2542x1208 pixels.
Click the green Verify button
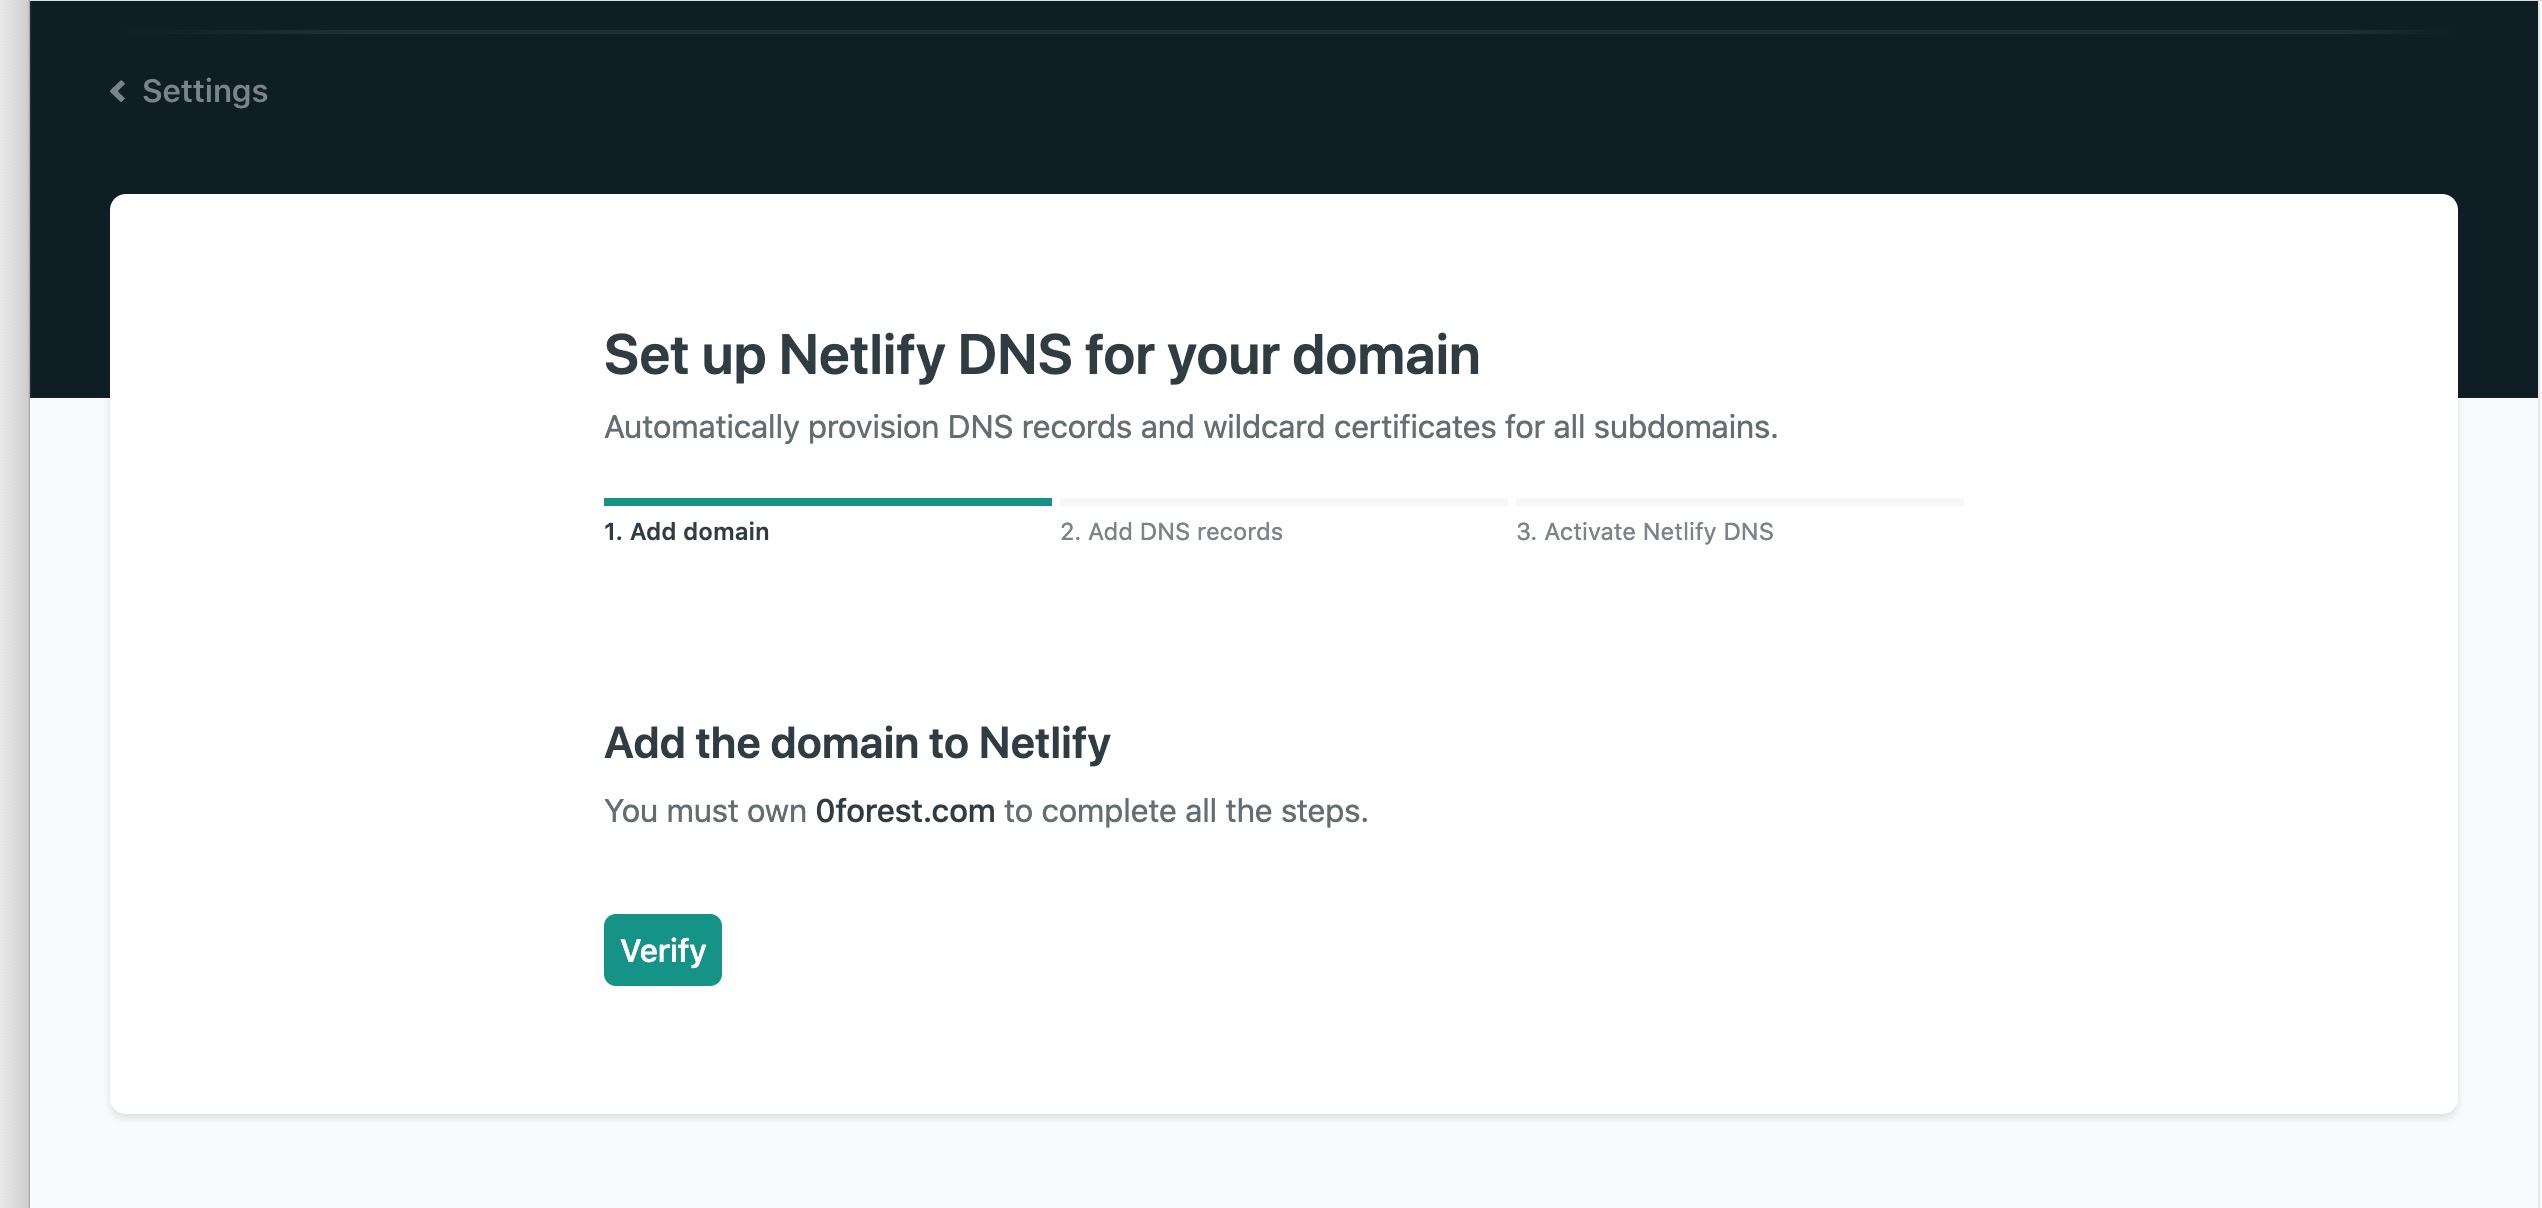click(x=662, y=949)
